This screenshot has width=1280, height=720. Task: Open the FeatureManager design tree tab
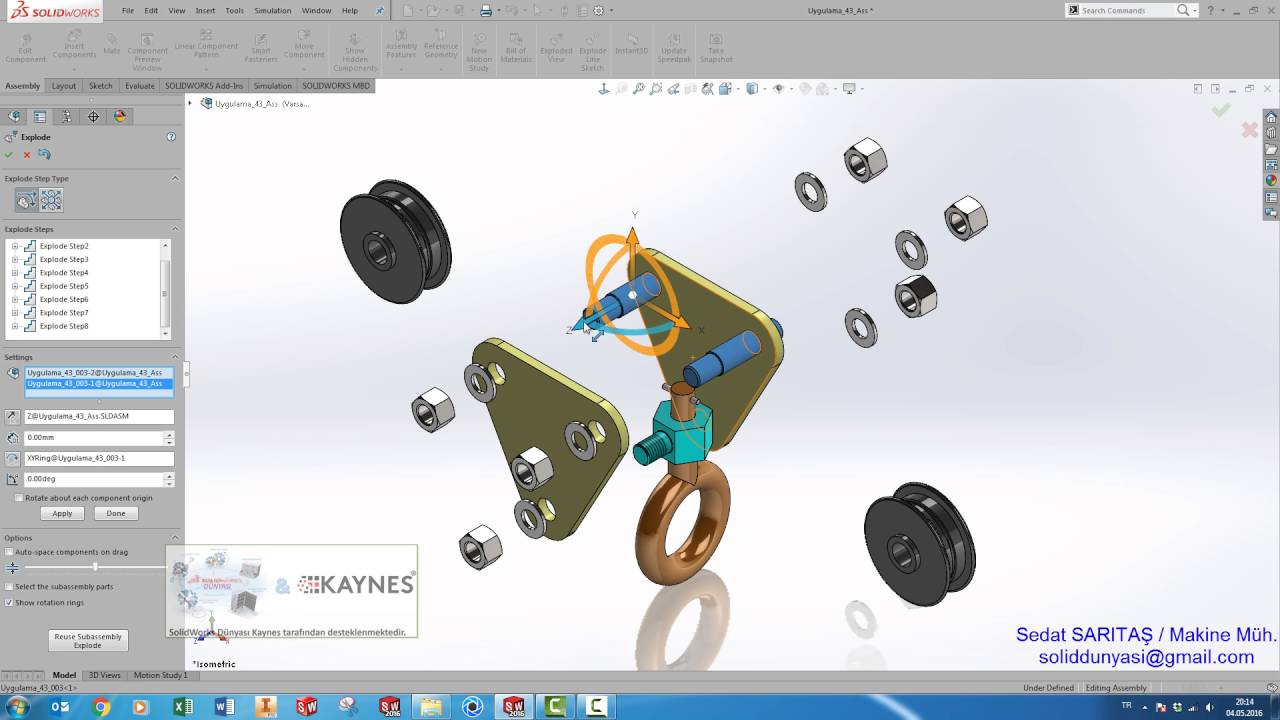14,116
